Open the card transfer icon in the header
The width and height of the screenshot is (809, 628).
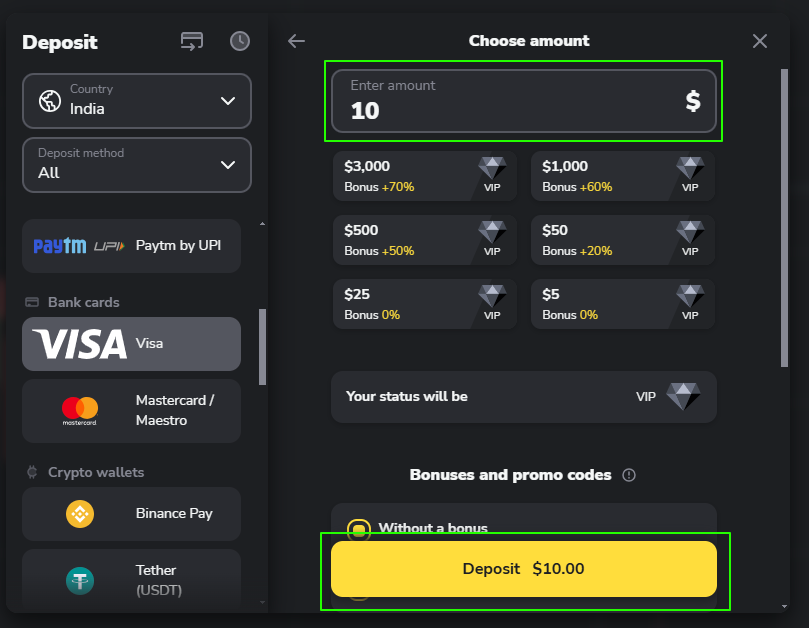point(191,41)
